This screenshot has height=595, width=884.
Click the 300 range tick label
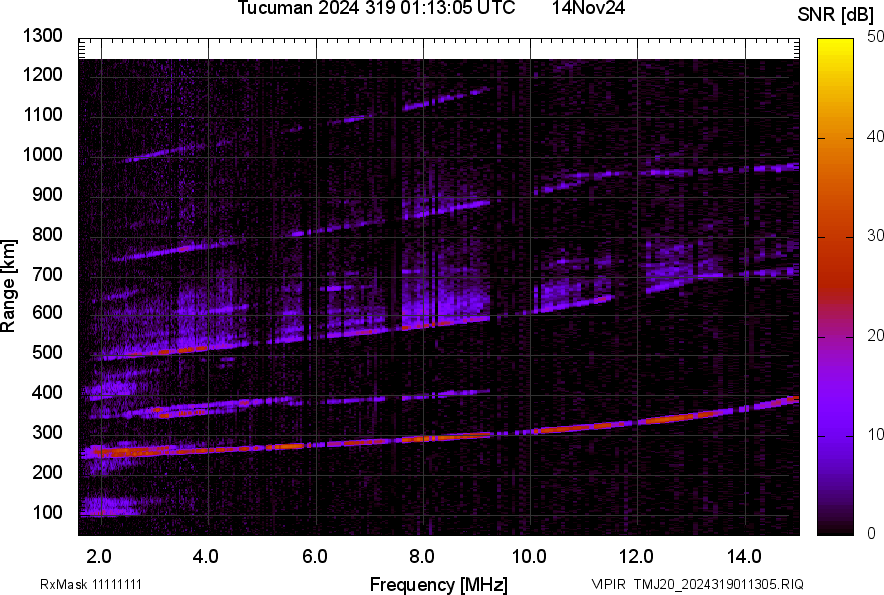(47, 433)
